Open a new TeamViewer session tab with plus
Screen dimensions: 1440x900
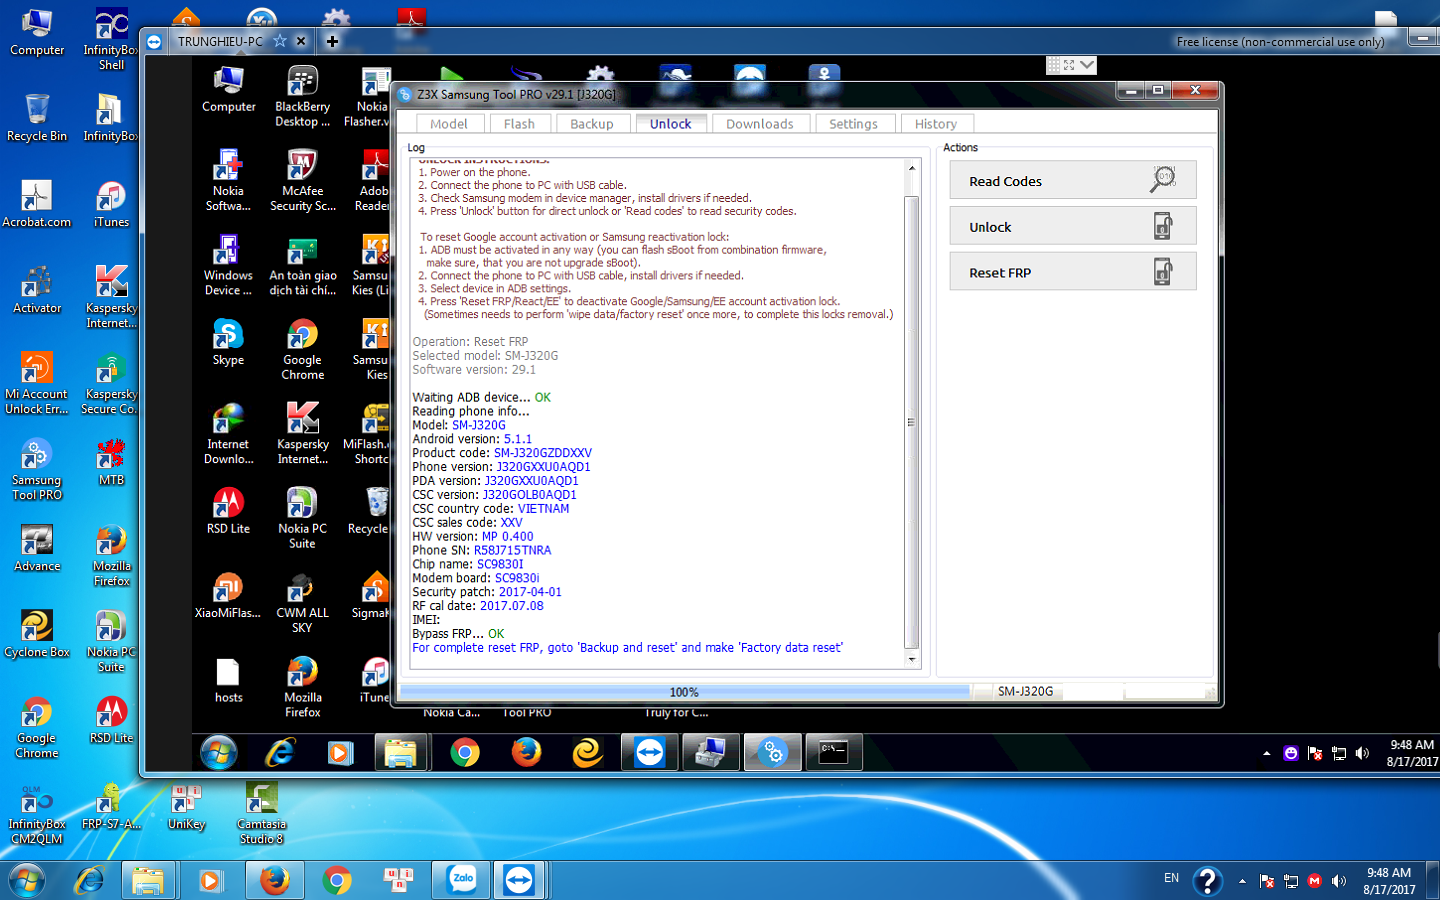[332, 41]
